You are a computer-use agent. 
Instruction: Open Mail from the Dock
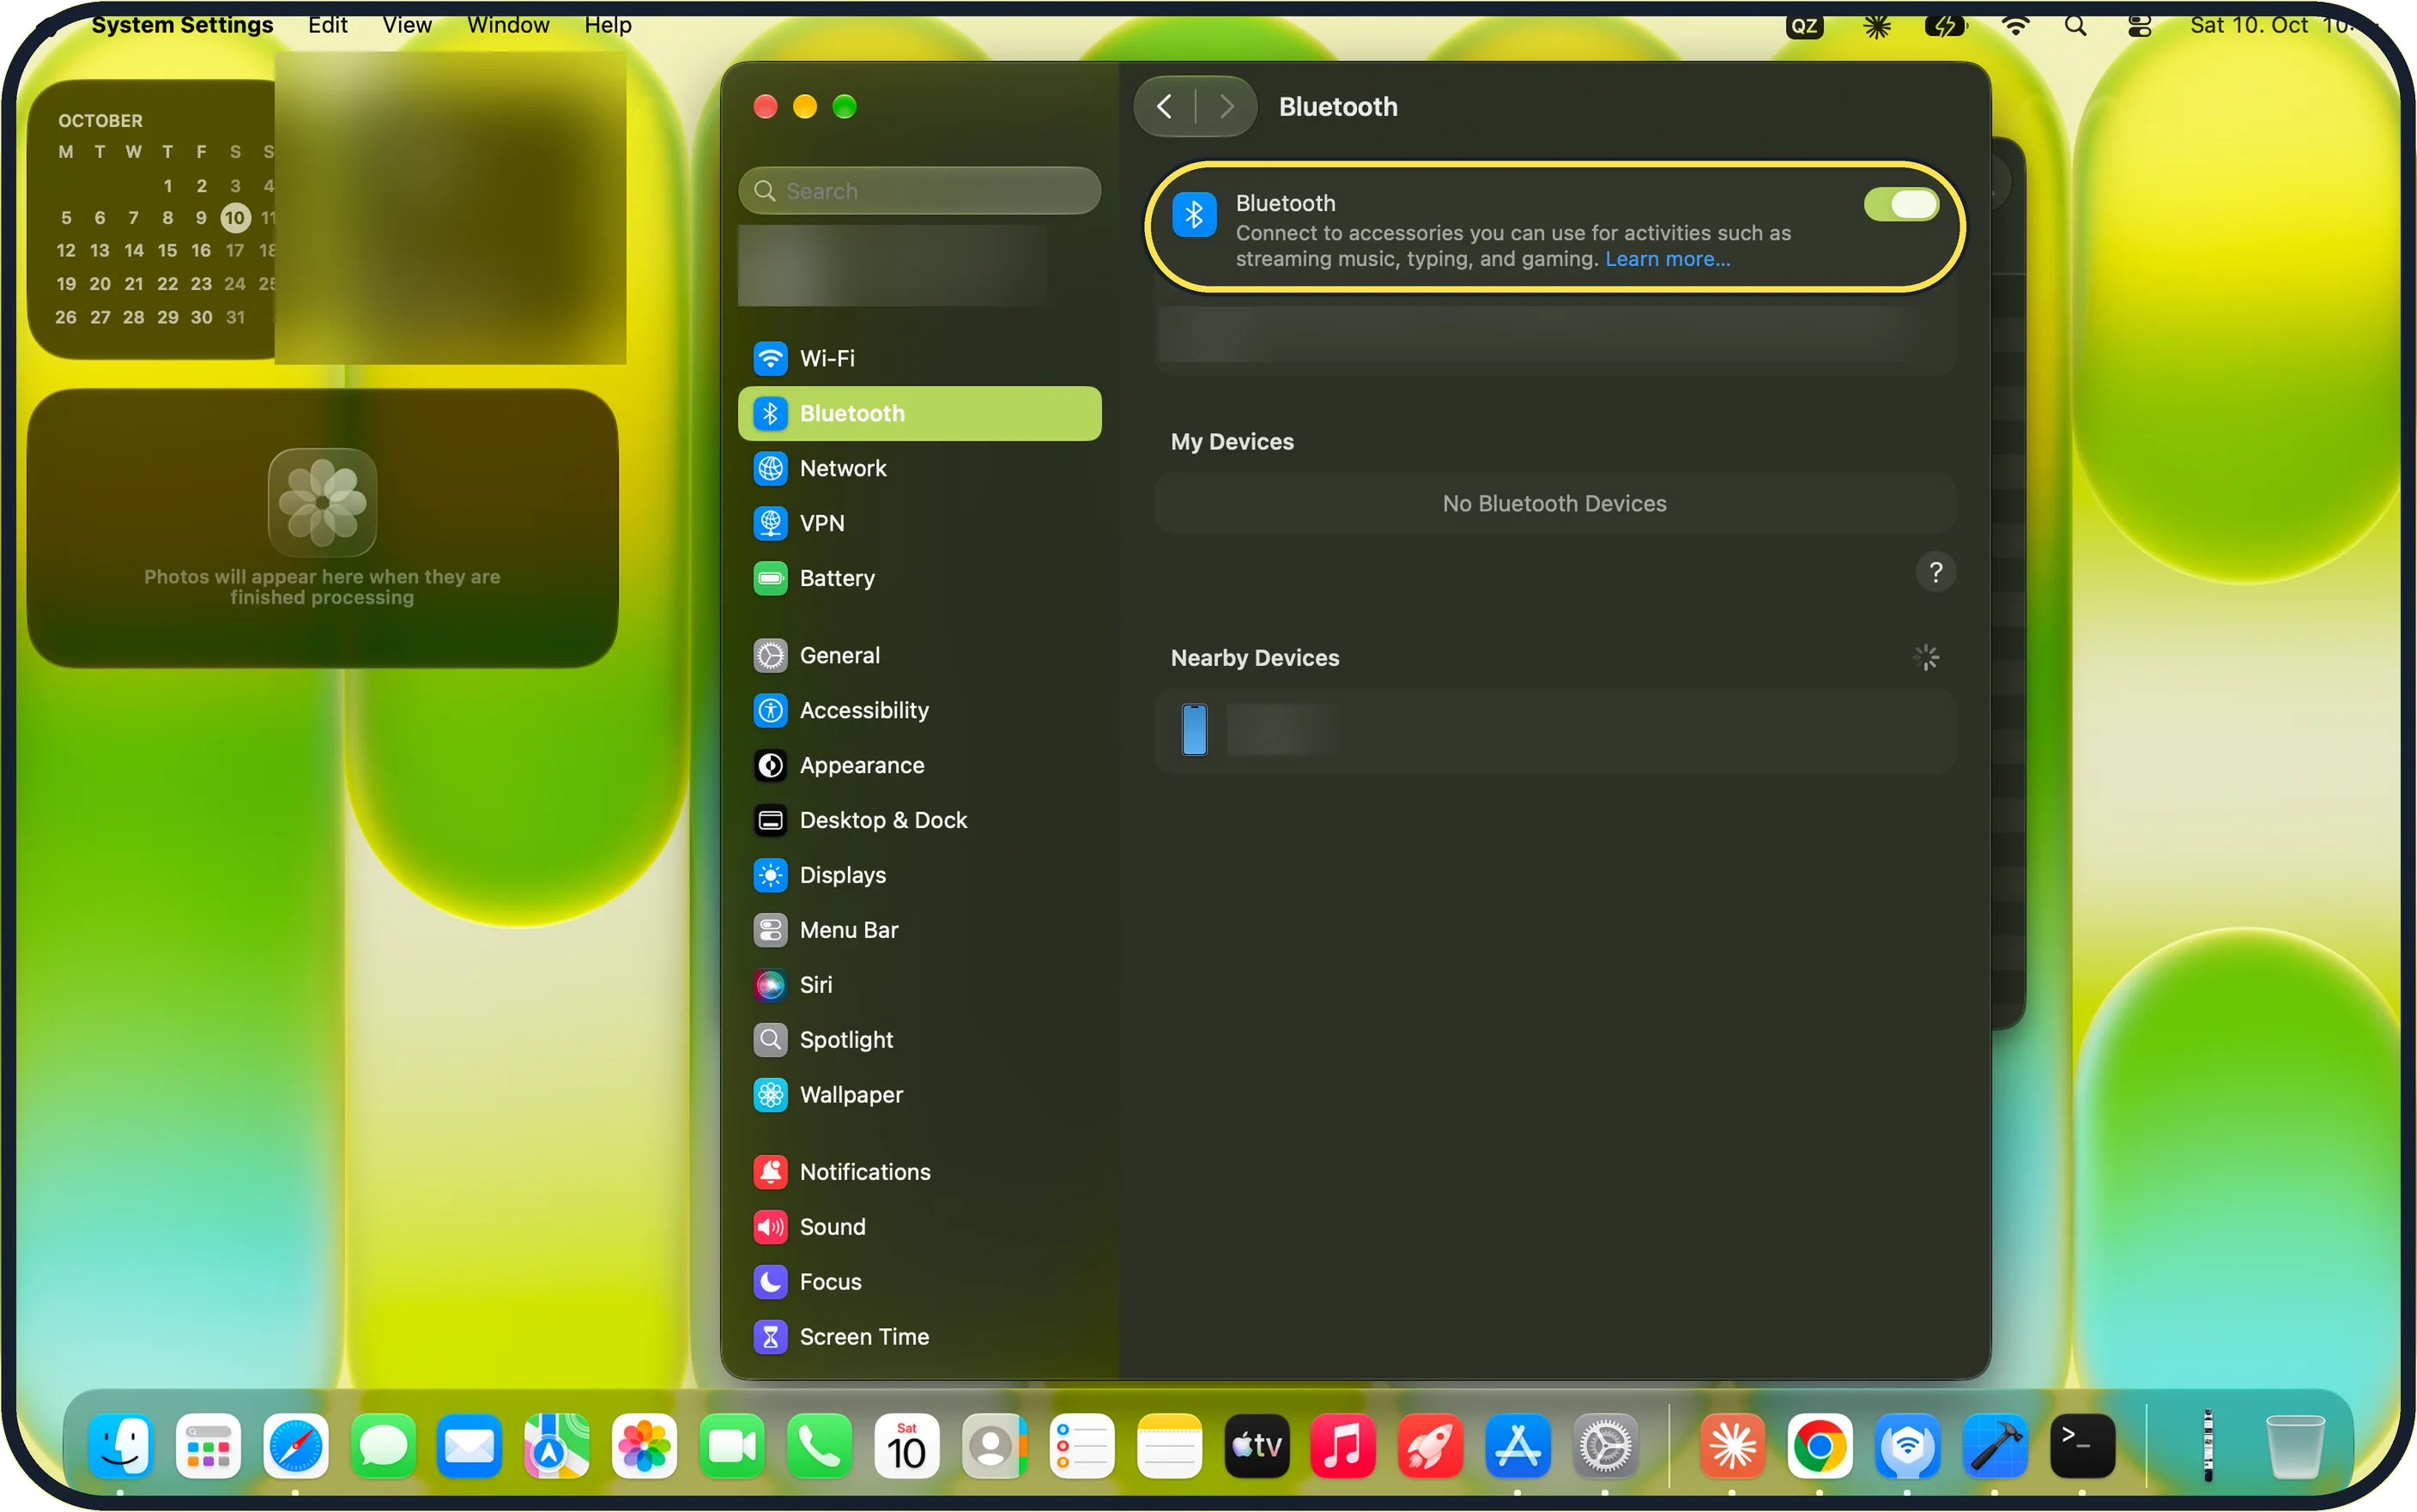(x=469, y=1446)
